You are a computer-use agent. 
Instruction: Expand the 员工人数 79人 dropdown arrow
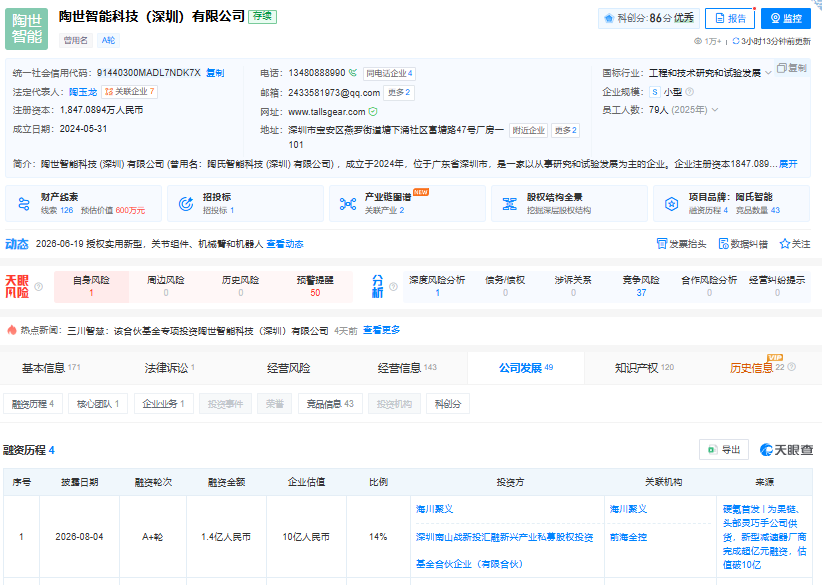(x=715, y=110)
